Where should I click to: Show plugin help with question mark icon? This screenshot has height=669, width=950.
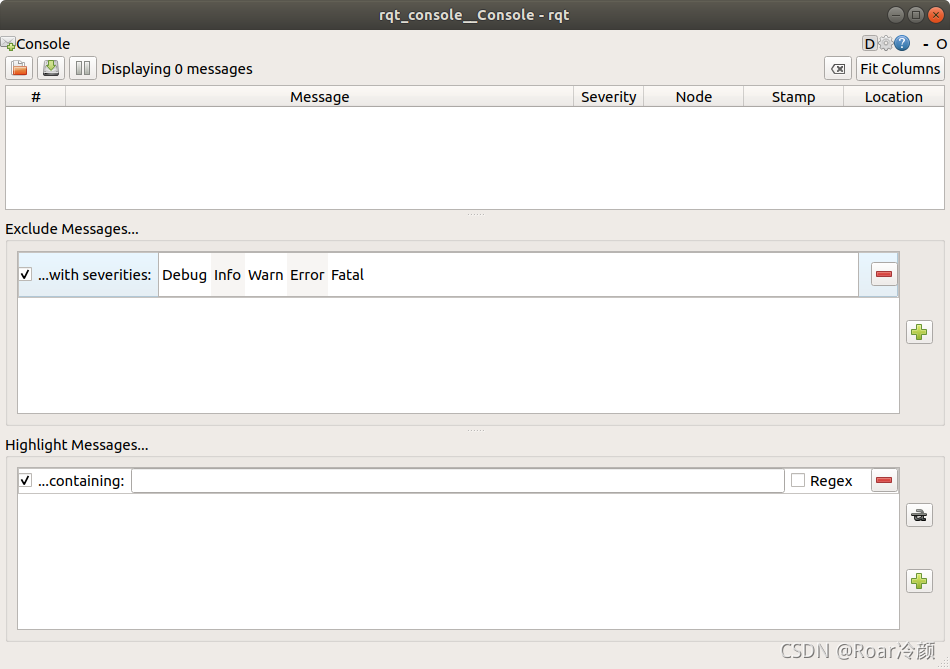point(902,44)
